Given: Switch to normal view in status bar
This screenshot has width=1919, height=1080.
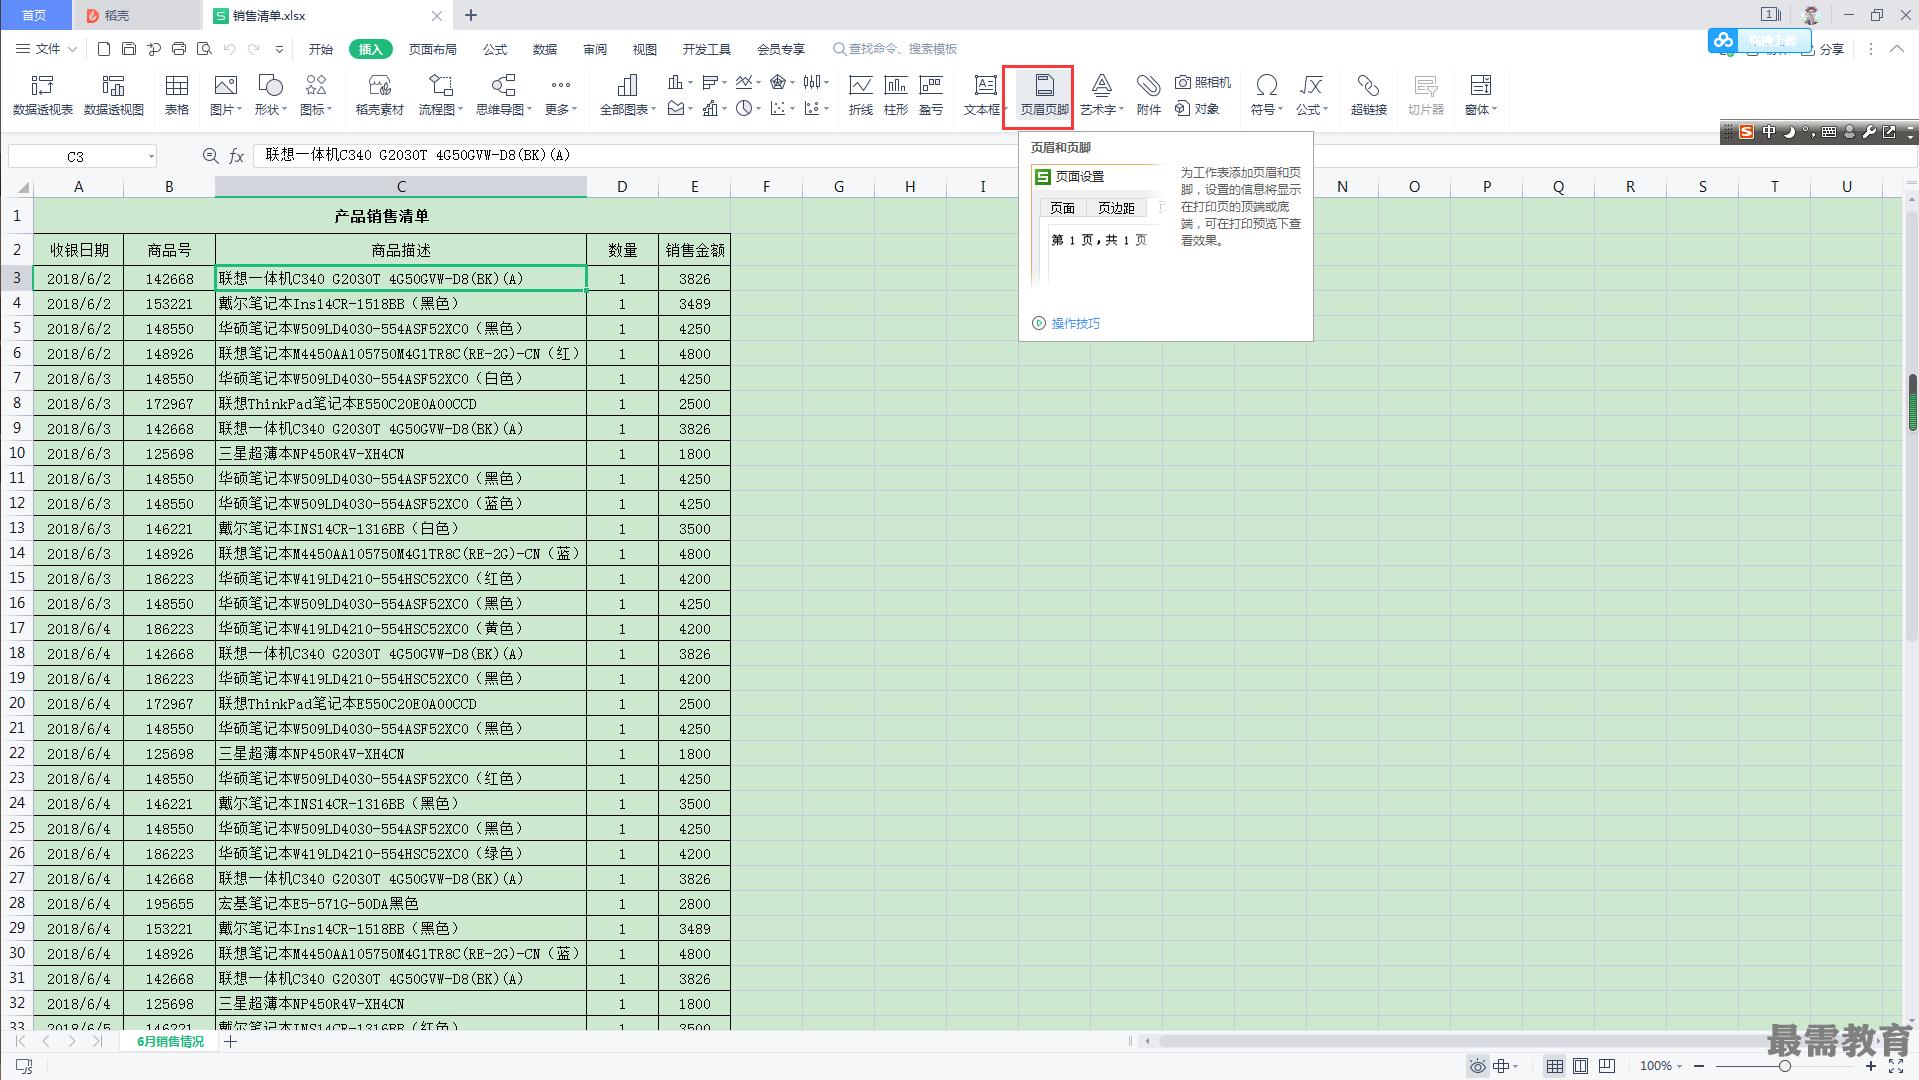Looking at the screenshot, I should coord(1554,1066).
